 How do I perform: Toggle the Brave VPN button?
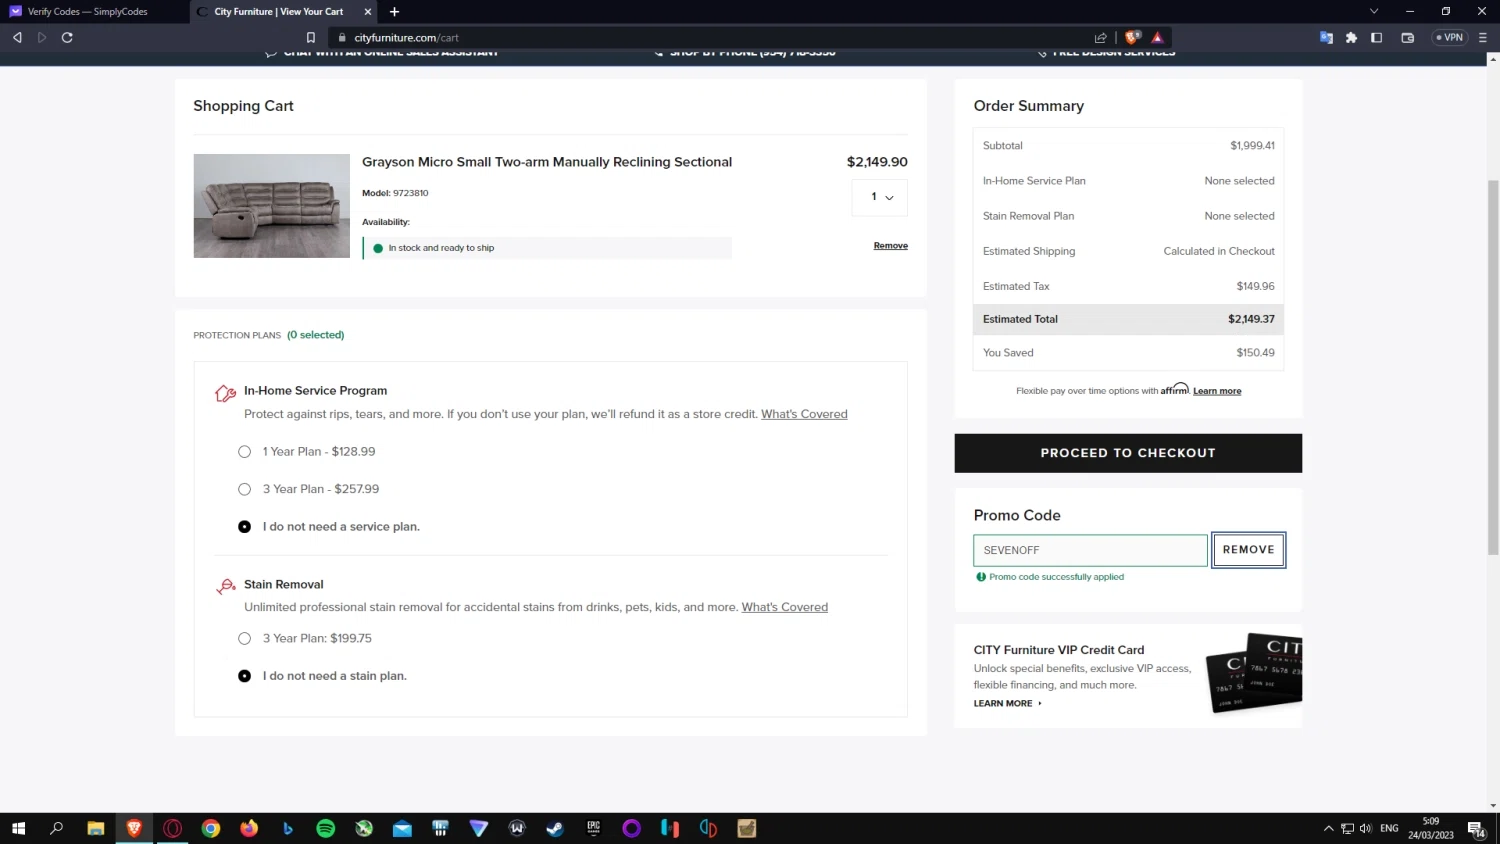tap(1450, 38)
